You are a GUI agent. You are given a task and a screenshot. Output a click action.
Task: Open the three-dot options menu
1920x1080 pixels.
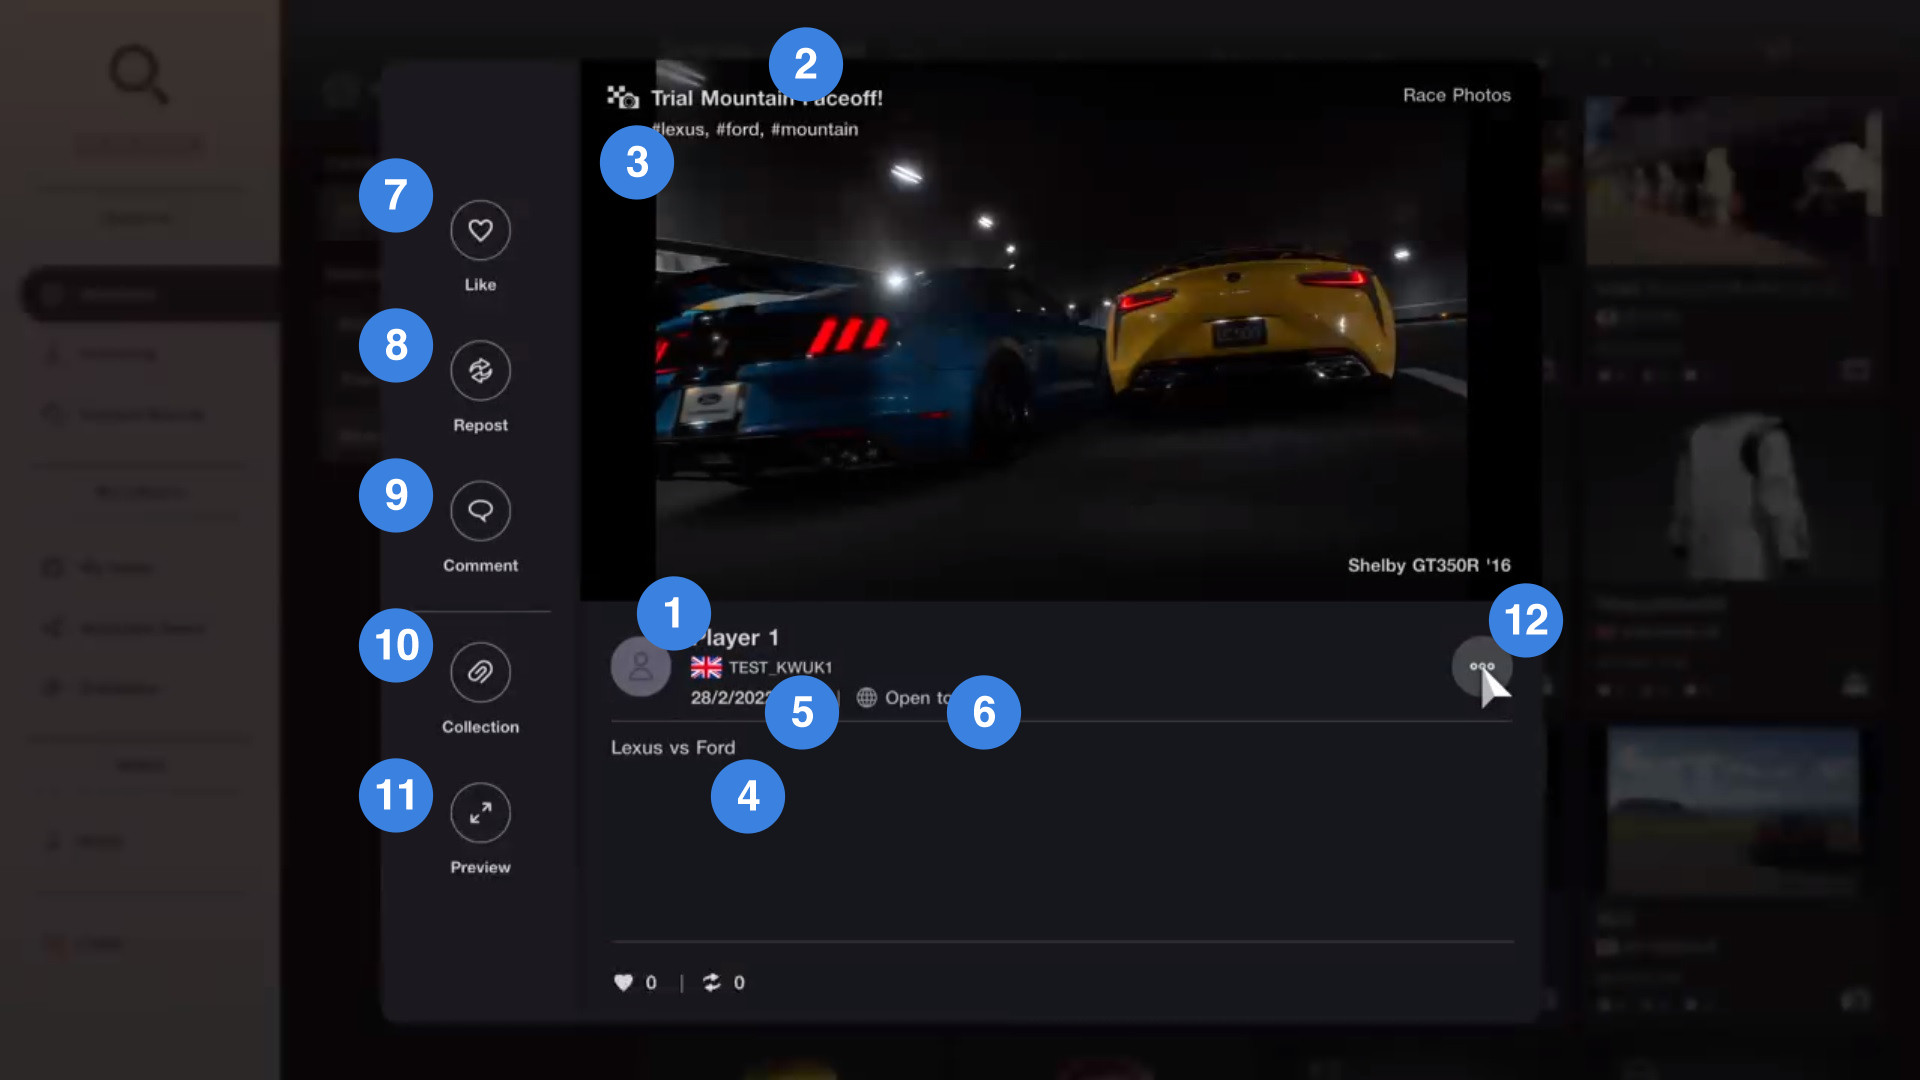coord(1481,667)
